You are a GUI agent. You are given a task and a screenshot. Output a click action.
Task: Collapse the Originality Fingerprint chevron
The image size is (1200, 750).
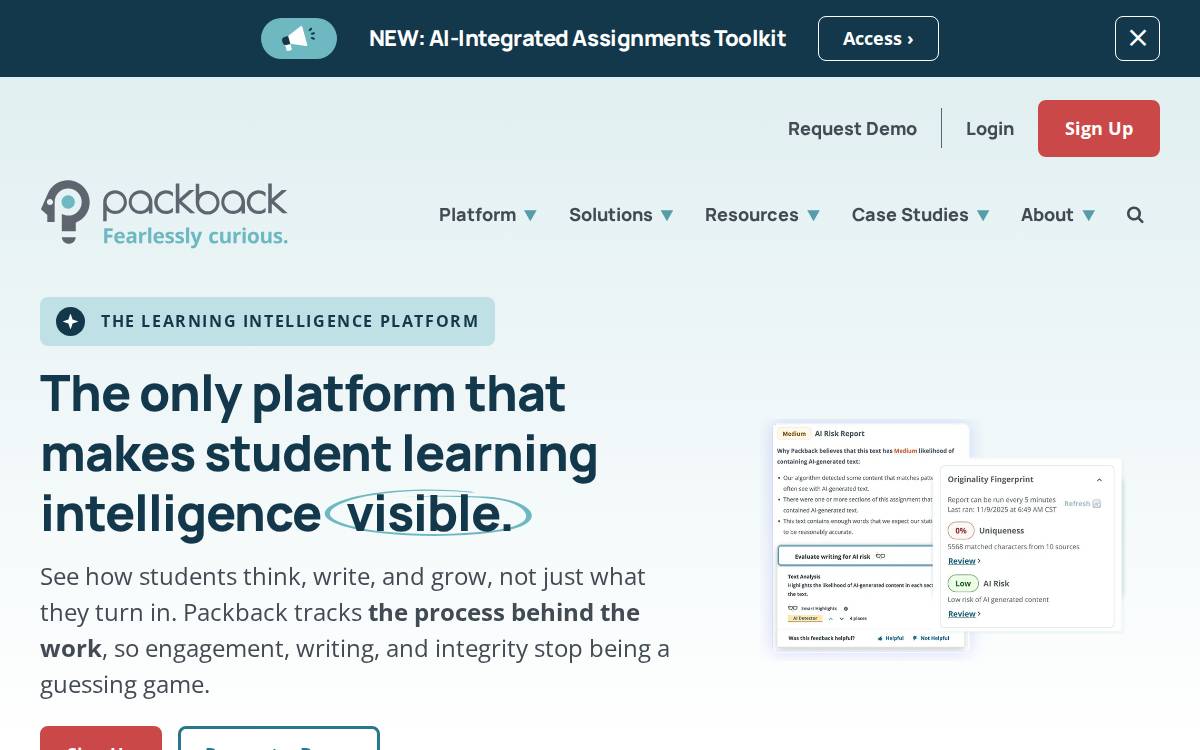(1099, 480)
